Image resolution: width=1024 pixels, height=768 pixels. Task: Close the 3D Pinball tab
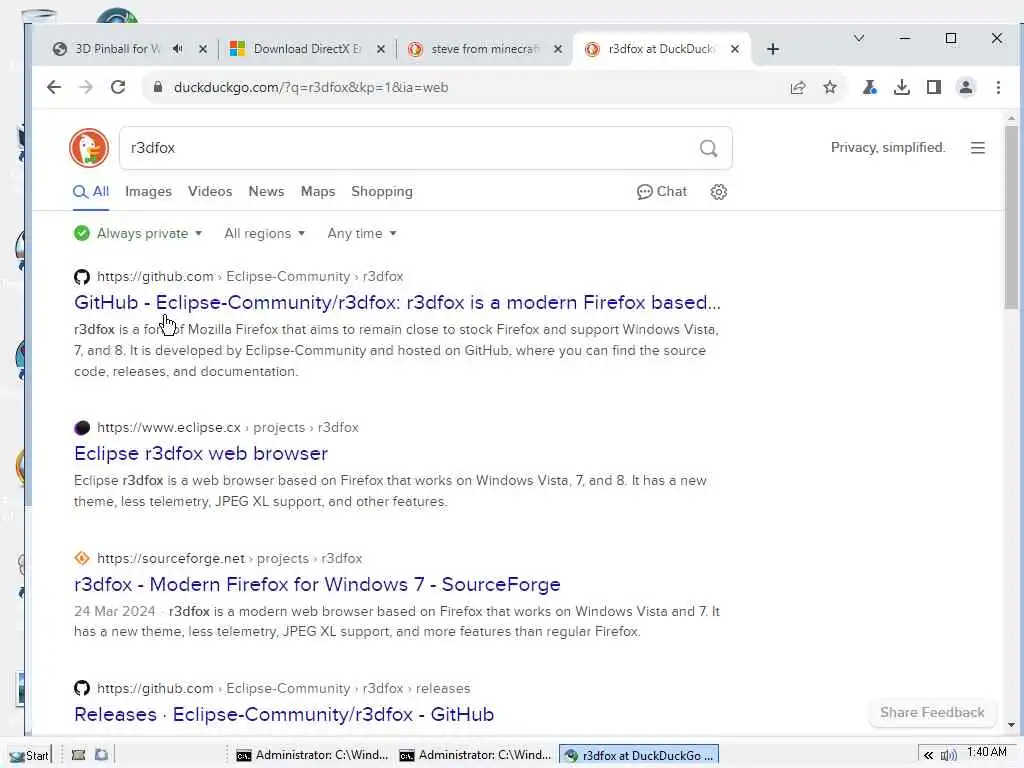pos(203,49)
